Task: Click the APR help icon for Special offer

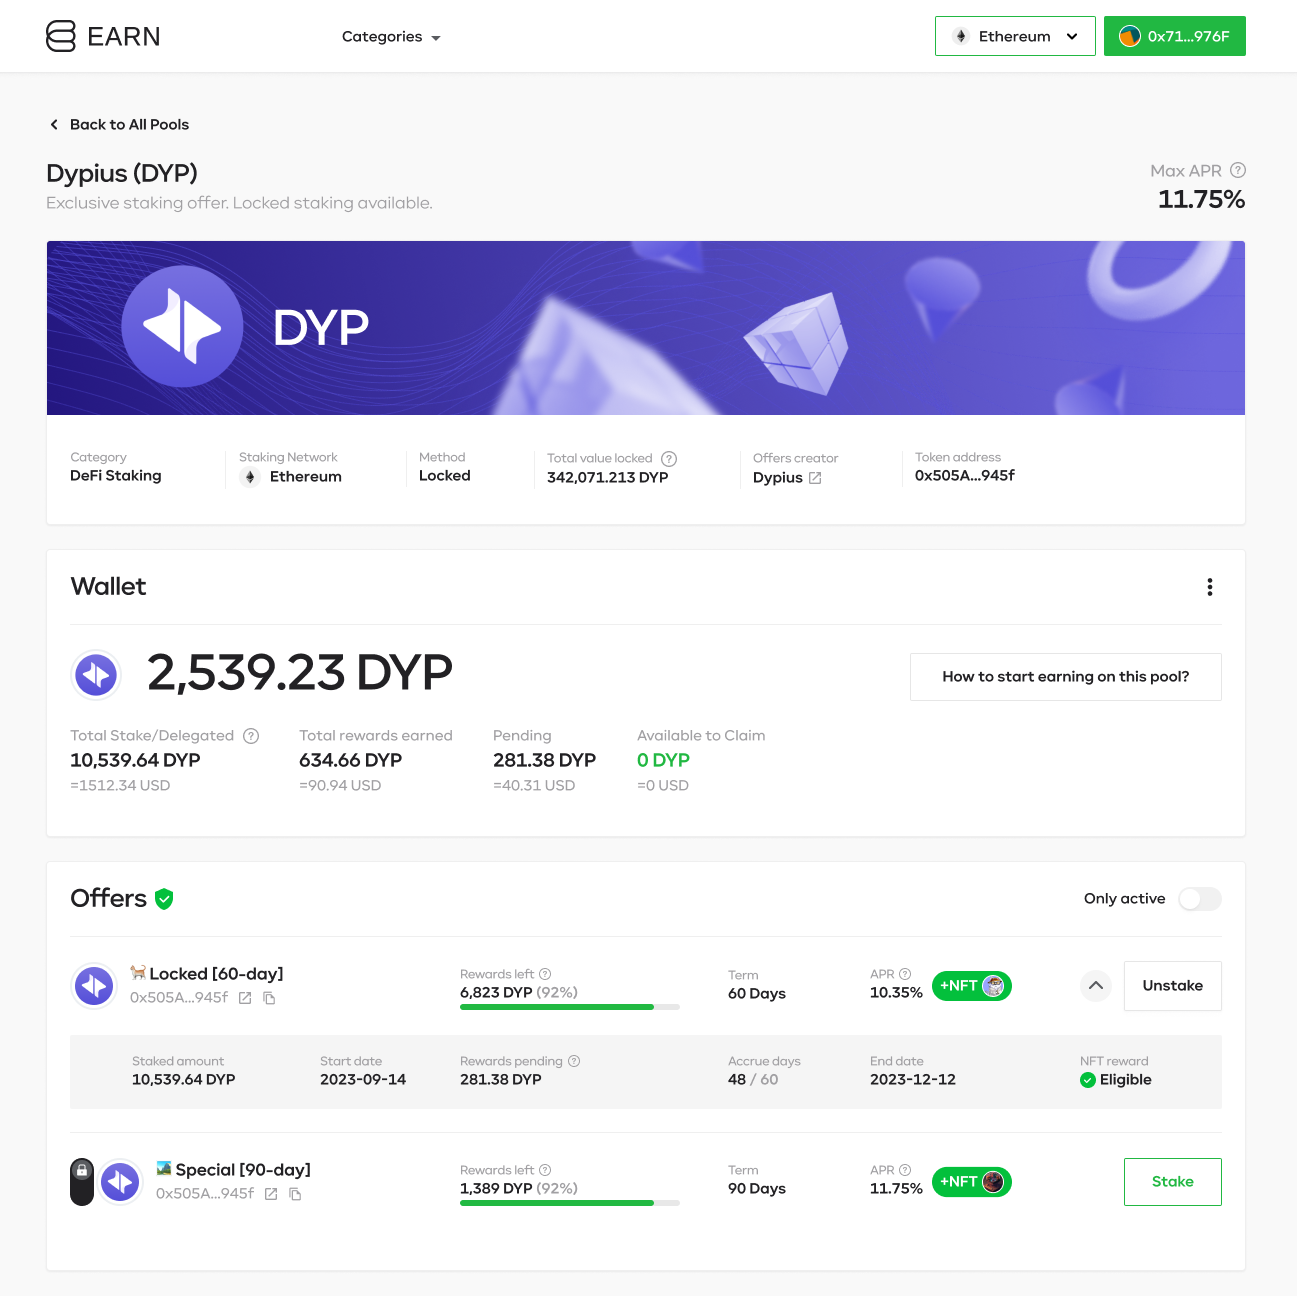Action: point(905,1170)
